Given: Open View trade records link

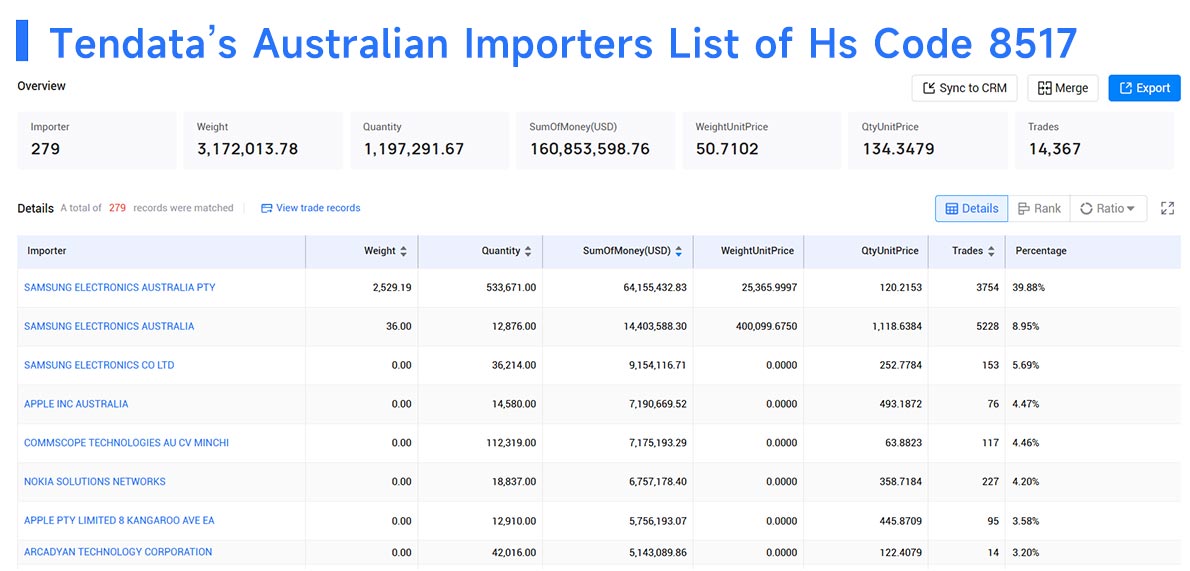Looking at the screenshot, I should (x=310, y=208).
